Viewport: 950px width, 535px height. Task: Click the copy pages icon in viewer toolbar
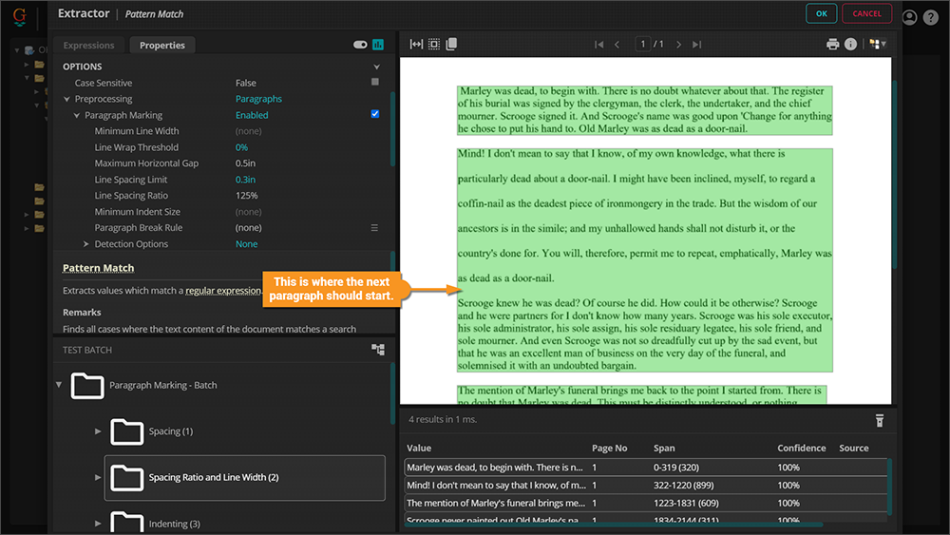click(x=451, y=44)
